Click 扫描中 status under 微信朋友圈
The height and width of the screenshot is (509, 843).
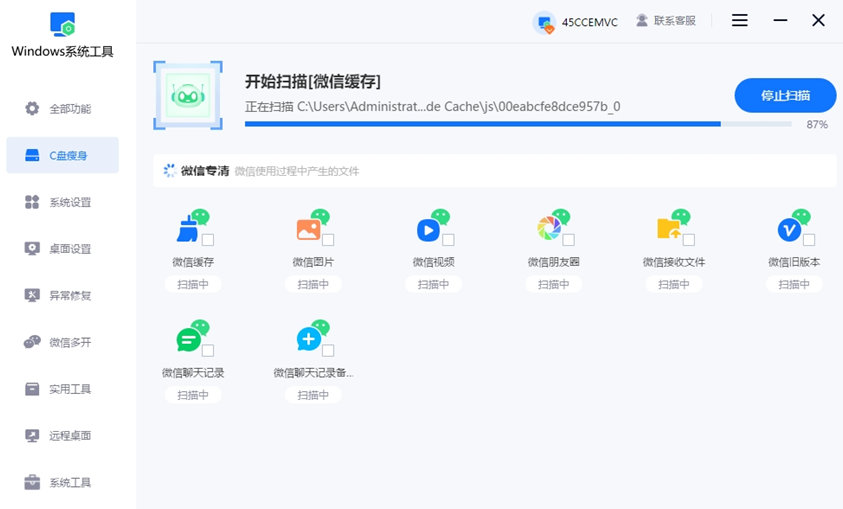[x=554, y=284]
